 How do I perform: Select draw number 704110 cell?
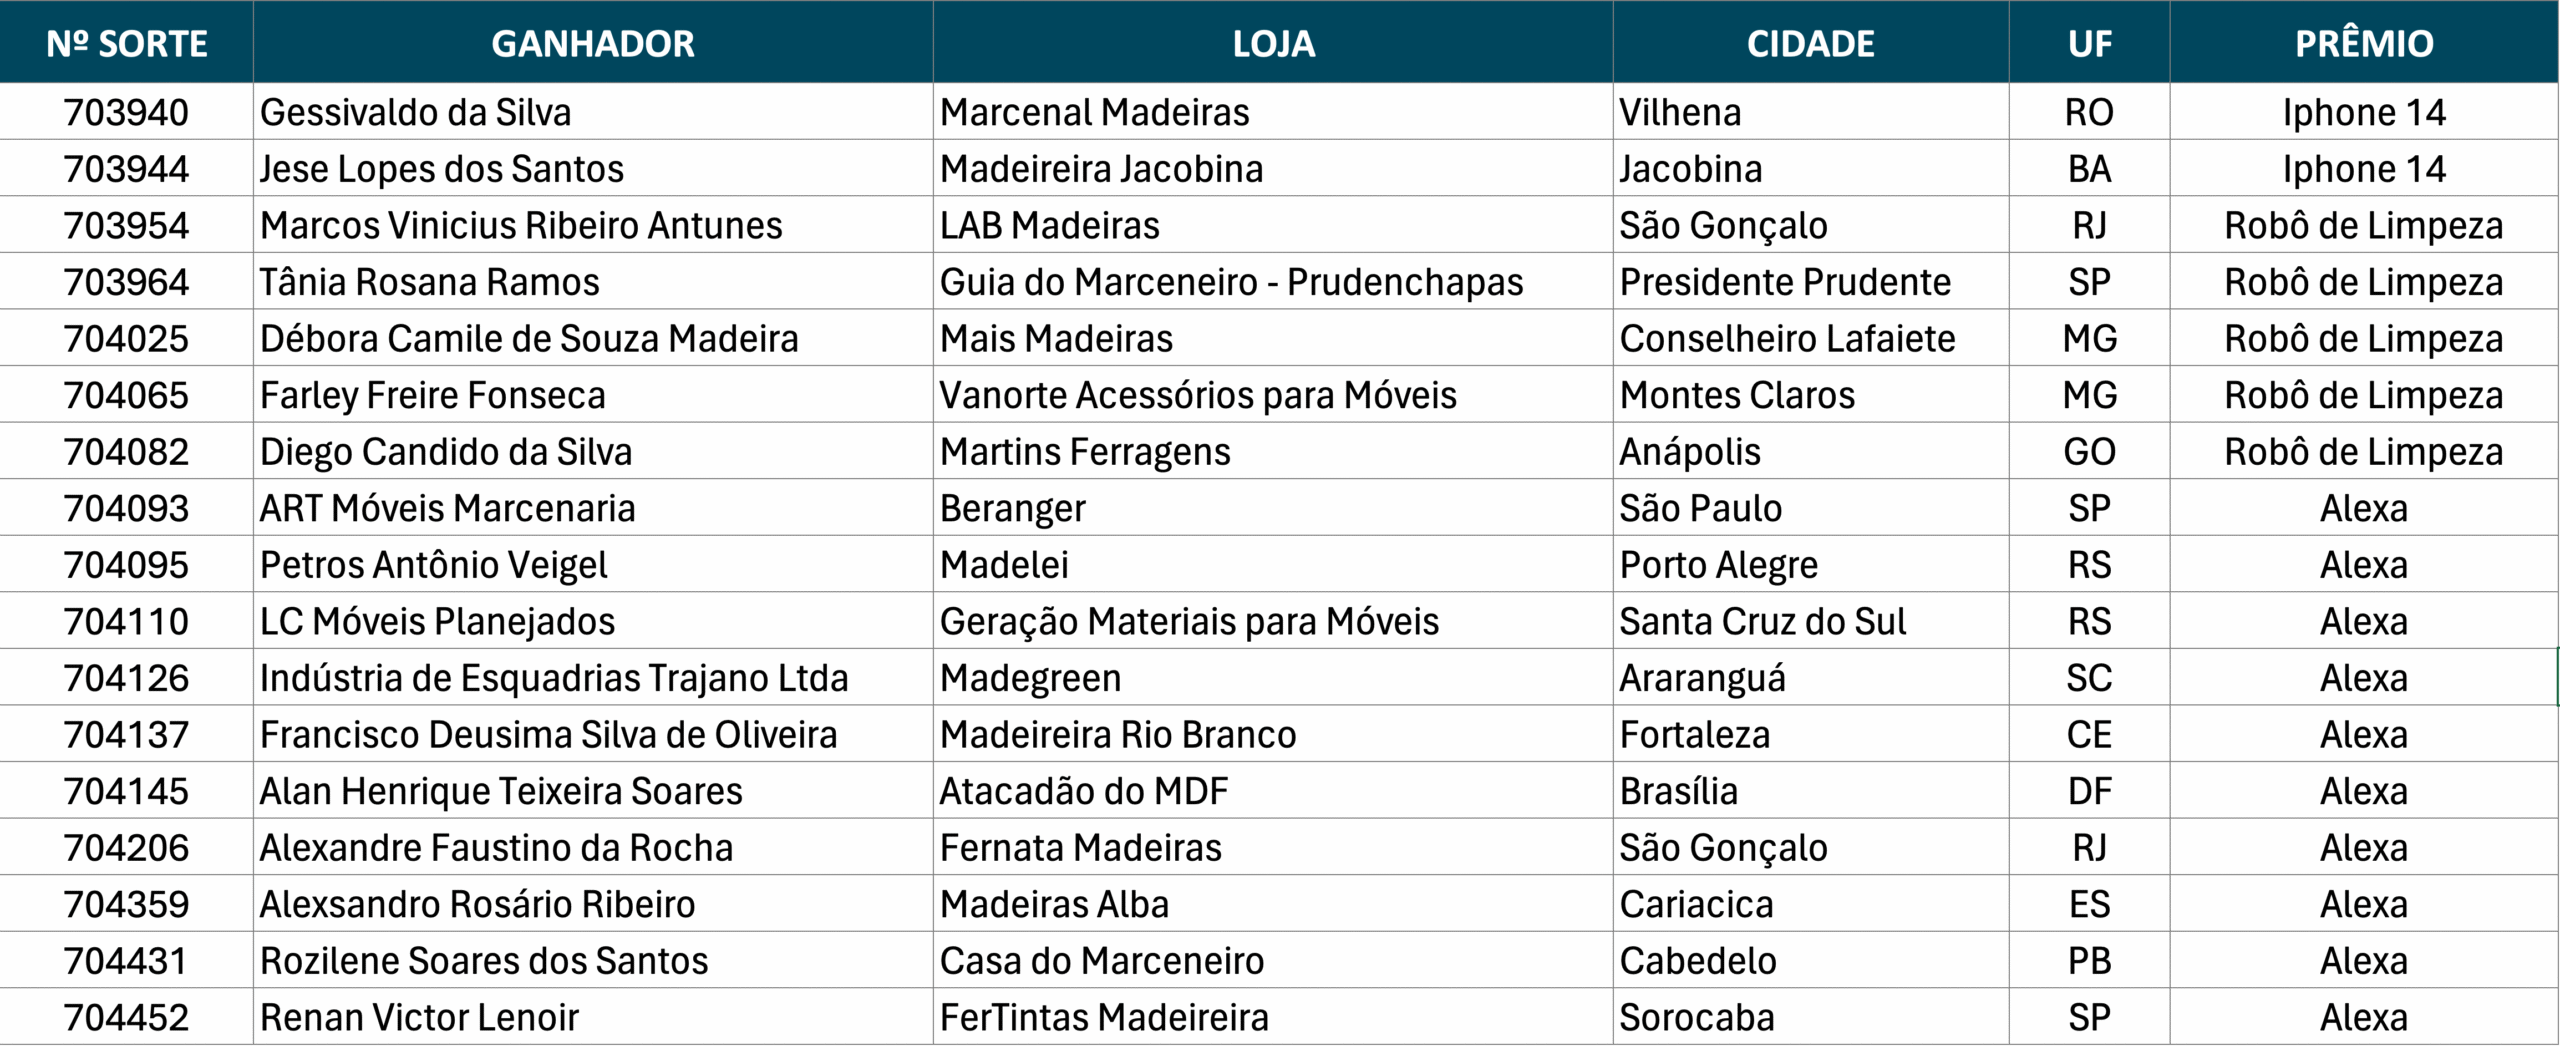(x=126, y=621)
